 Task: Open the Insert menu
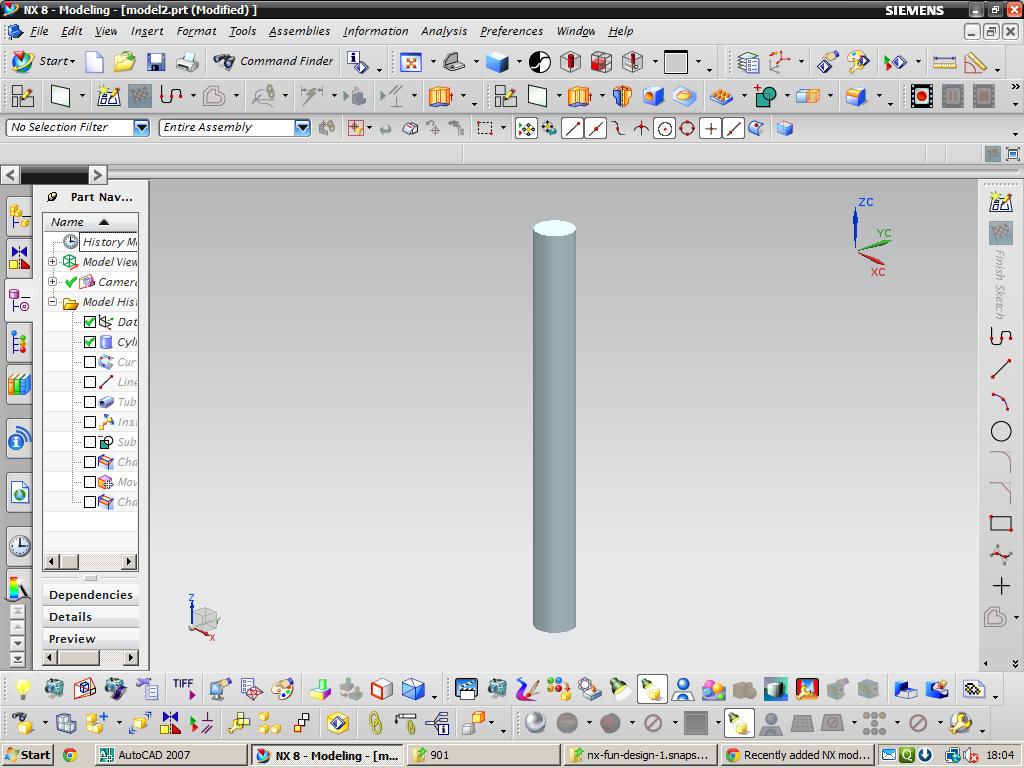[x=147, y=31]
